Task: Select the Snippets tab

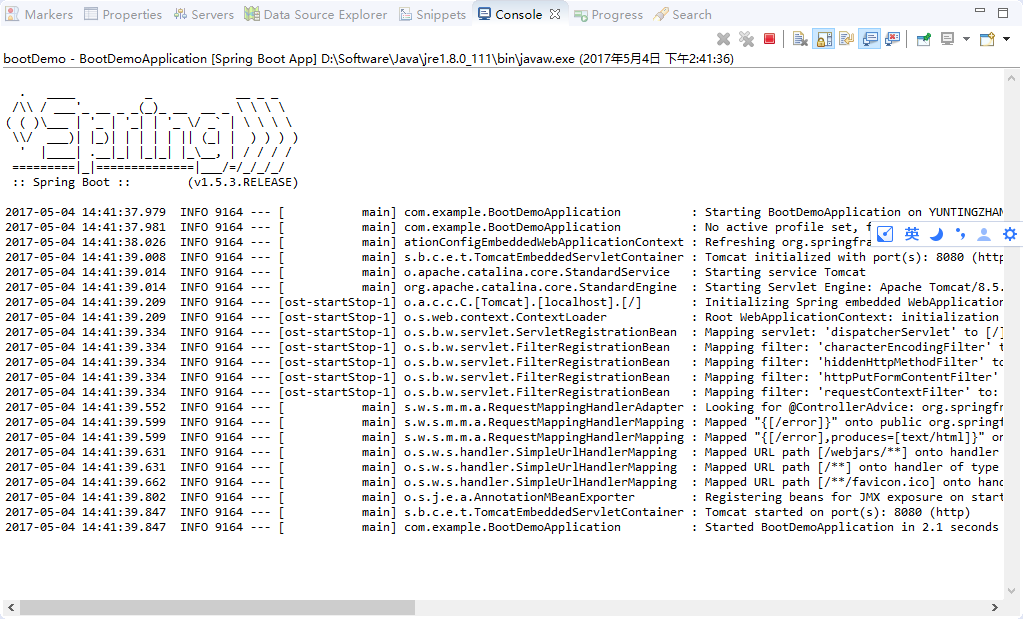Action: [433, 14]
